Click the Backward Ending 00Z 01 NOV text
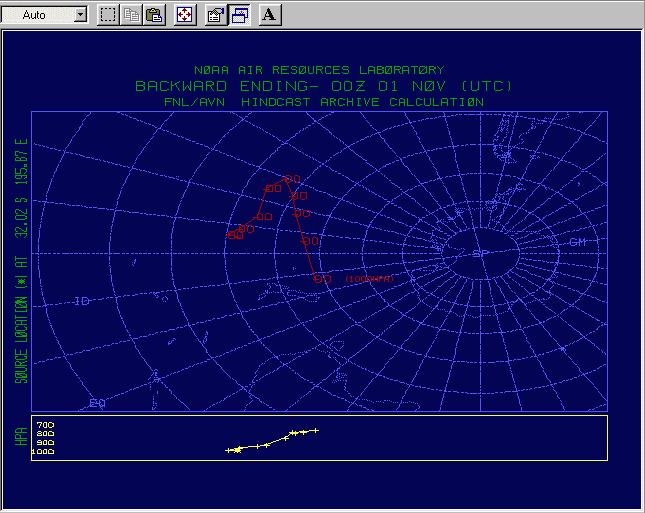Viewport: 645px width, 513px height. (x=323, y=86)
